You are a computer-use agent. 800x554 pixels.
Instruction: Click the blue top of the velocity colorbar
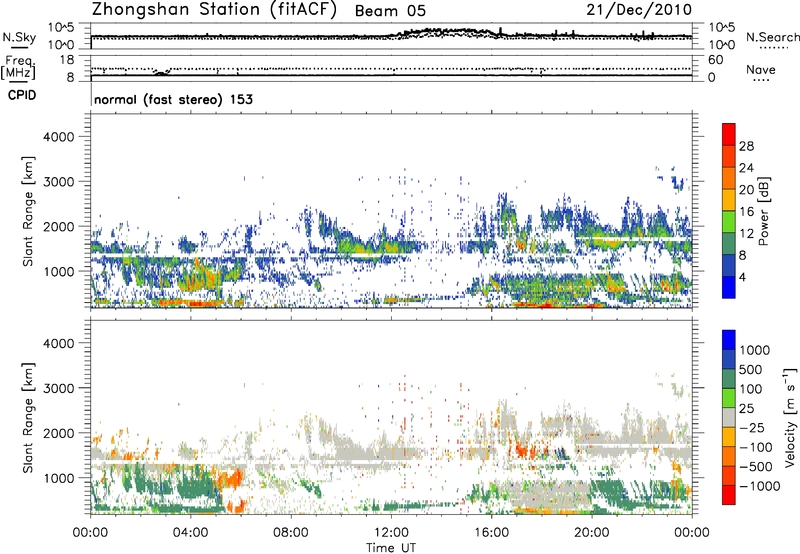[729, 340]
